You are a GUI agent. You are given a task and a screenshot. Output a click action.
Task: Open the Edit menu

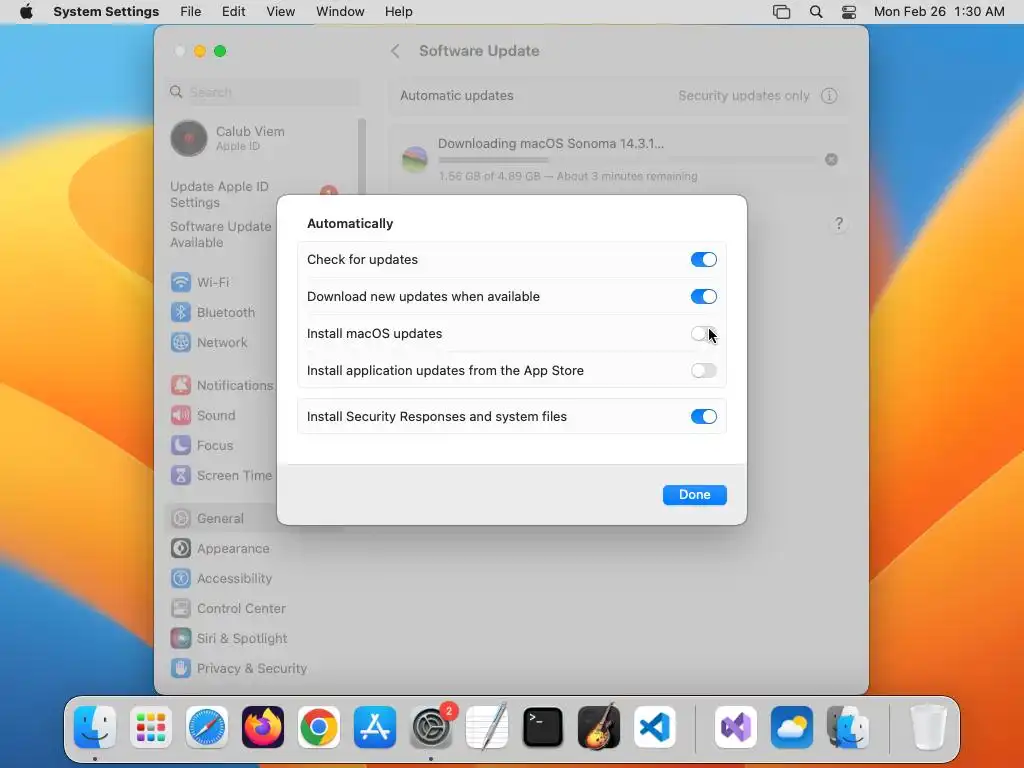[233, 12]
